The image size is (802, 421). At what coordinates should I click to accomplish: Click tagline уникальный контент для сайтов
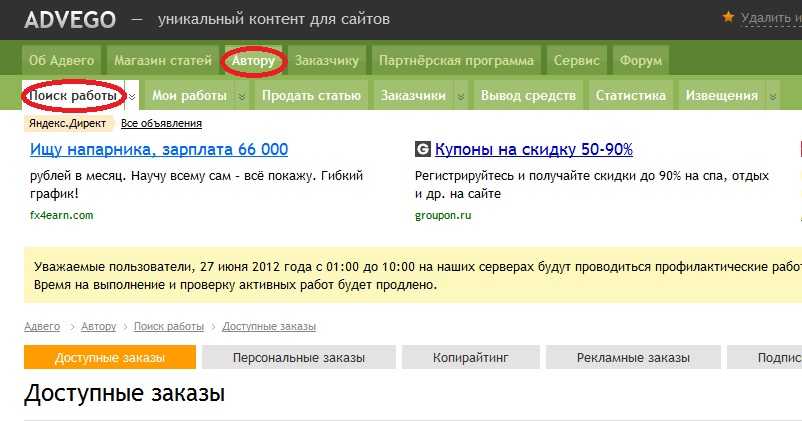coord(274,19)
